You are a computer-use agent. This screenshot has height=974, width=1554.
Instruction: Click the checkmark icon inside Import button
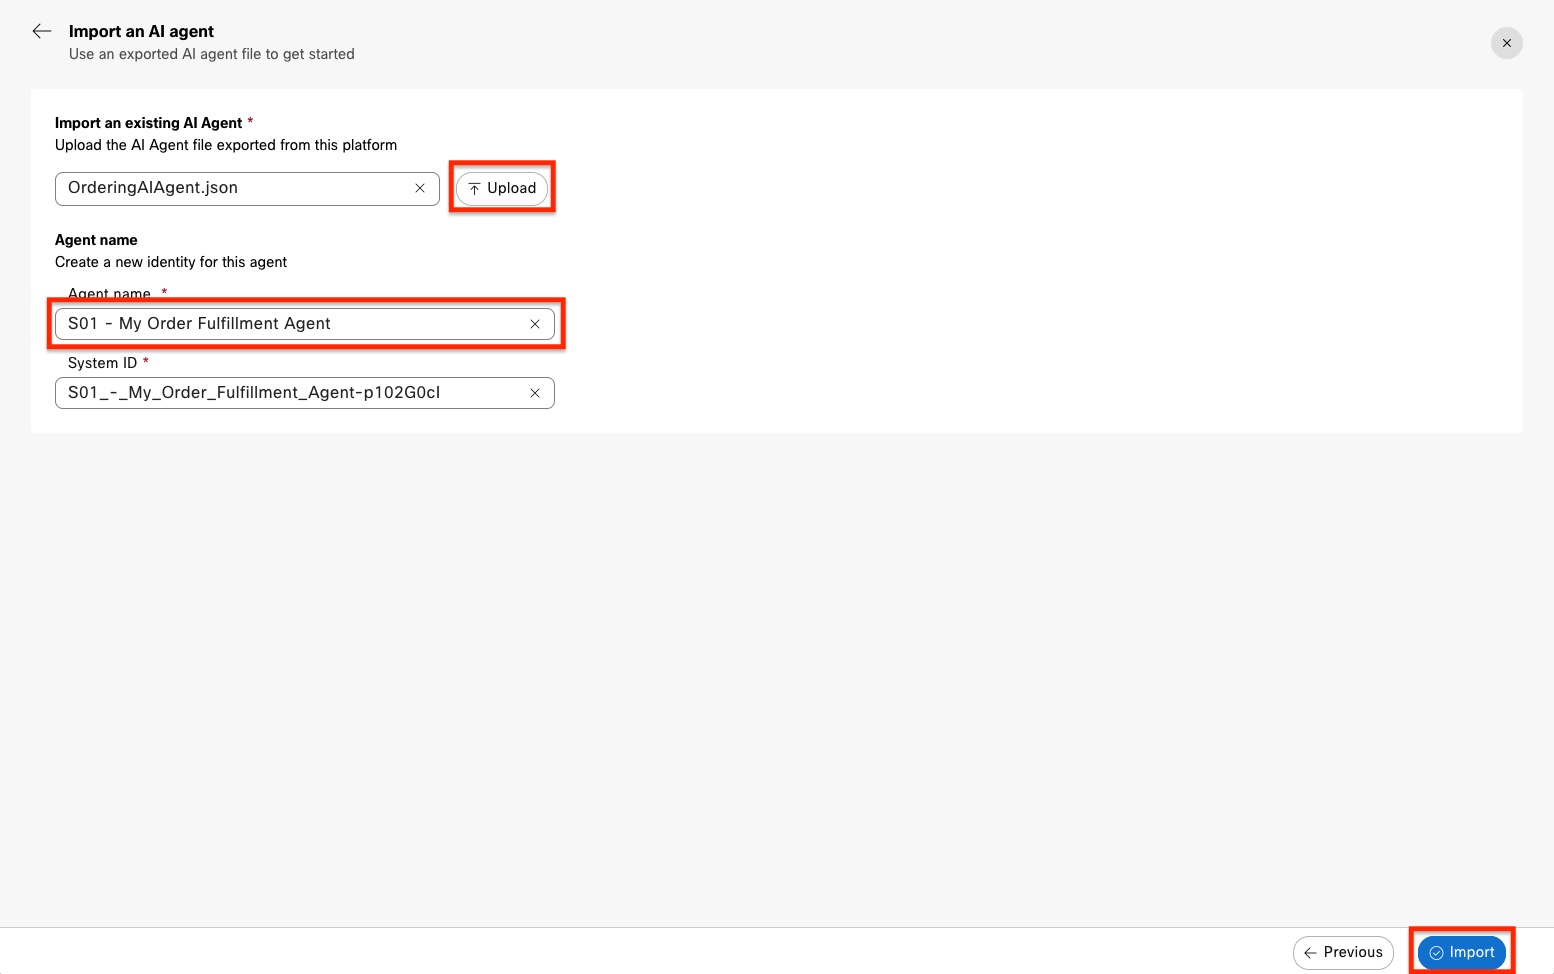tap(1436, 953)
